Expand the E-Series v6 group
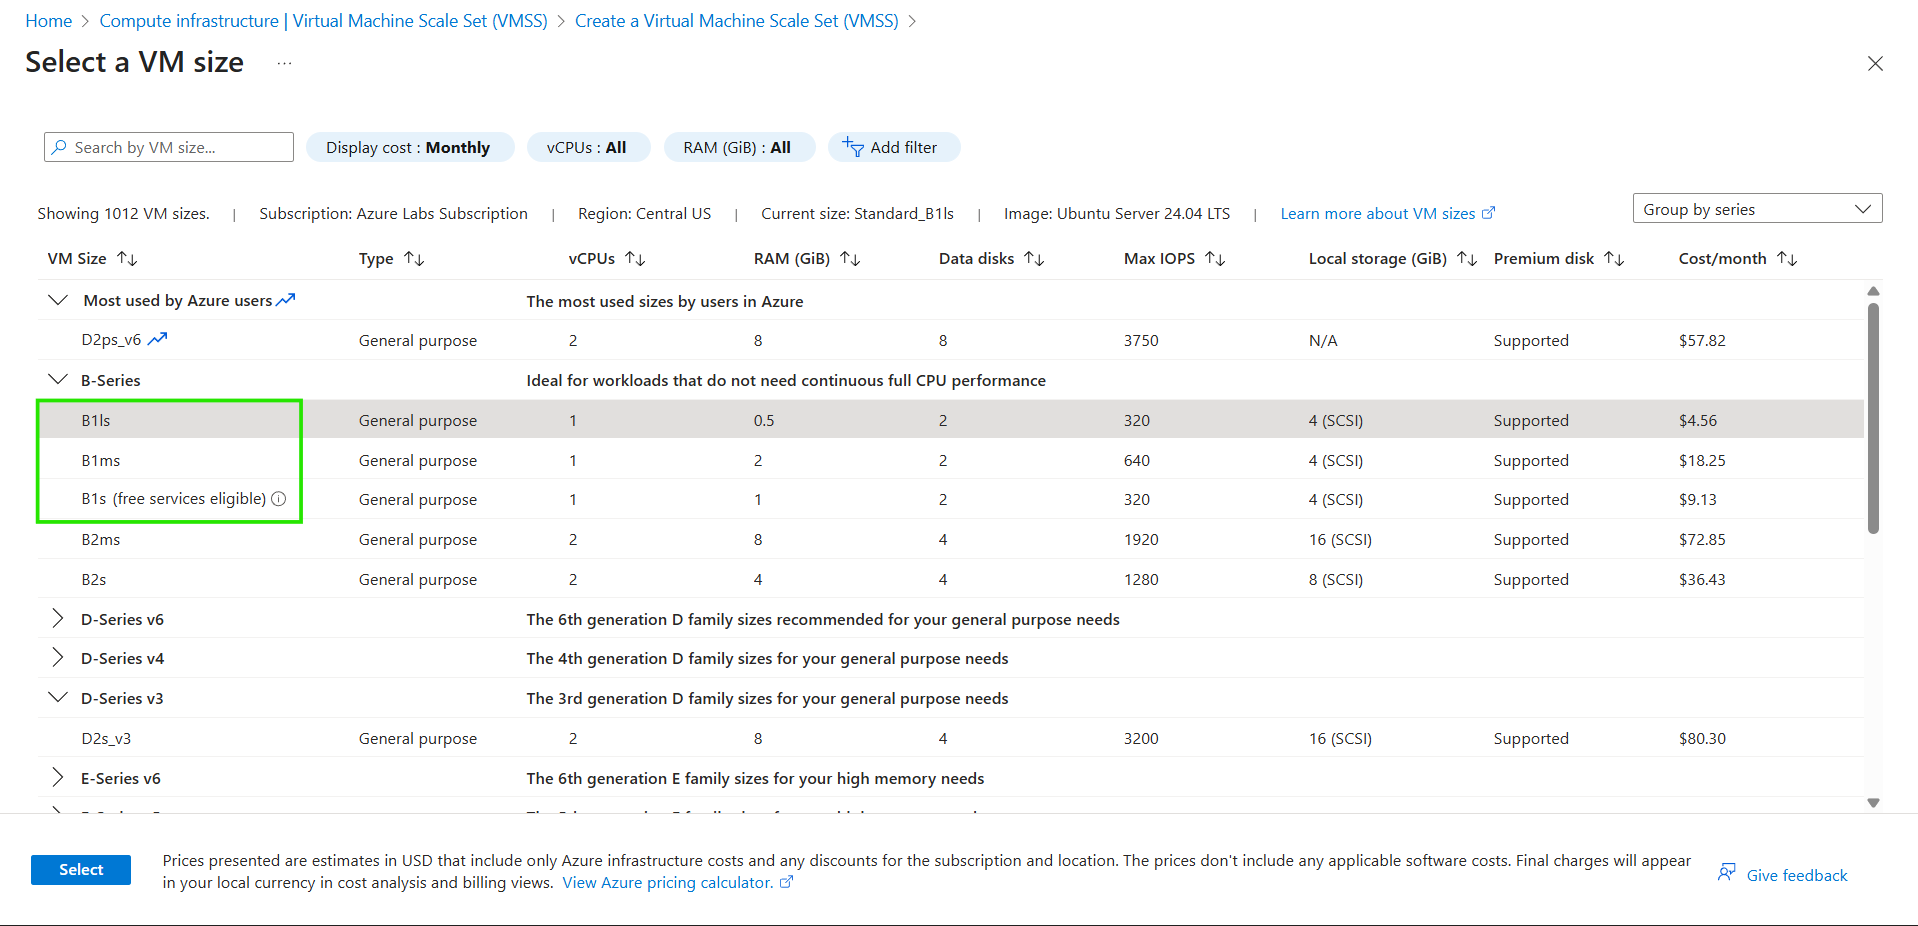The image size is (1918, 926). click(x=58, y=778)
